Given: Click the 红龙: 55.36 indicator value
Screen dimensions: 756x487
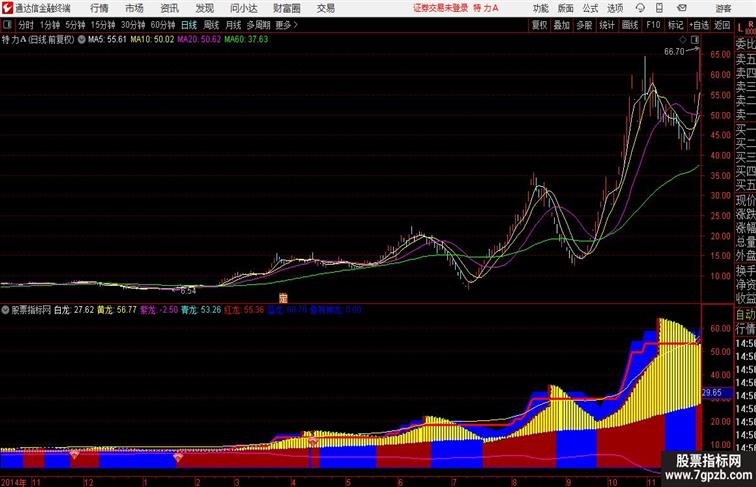Looking at the screenshot, I should (x=244, y=310).
